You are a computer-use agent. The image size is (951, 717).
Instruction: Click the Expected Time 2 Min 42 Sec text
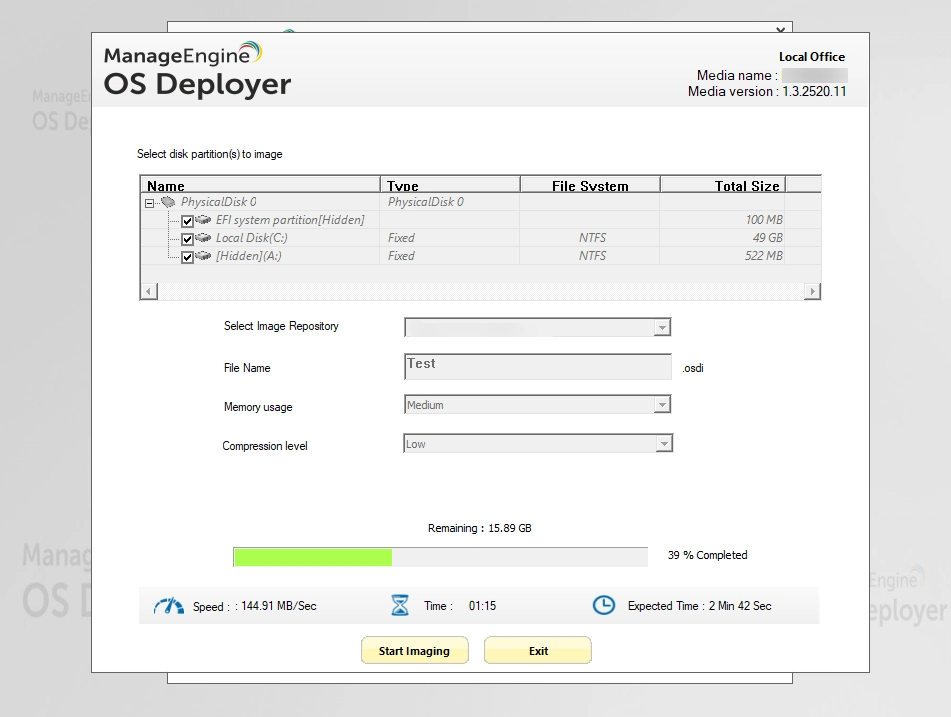(699, 606)
